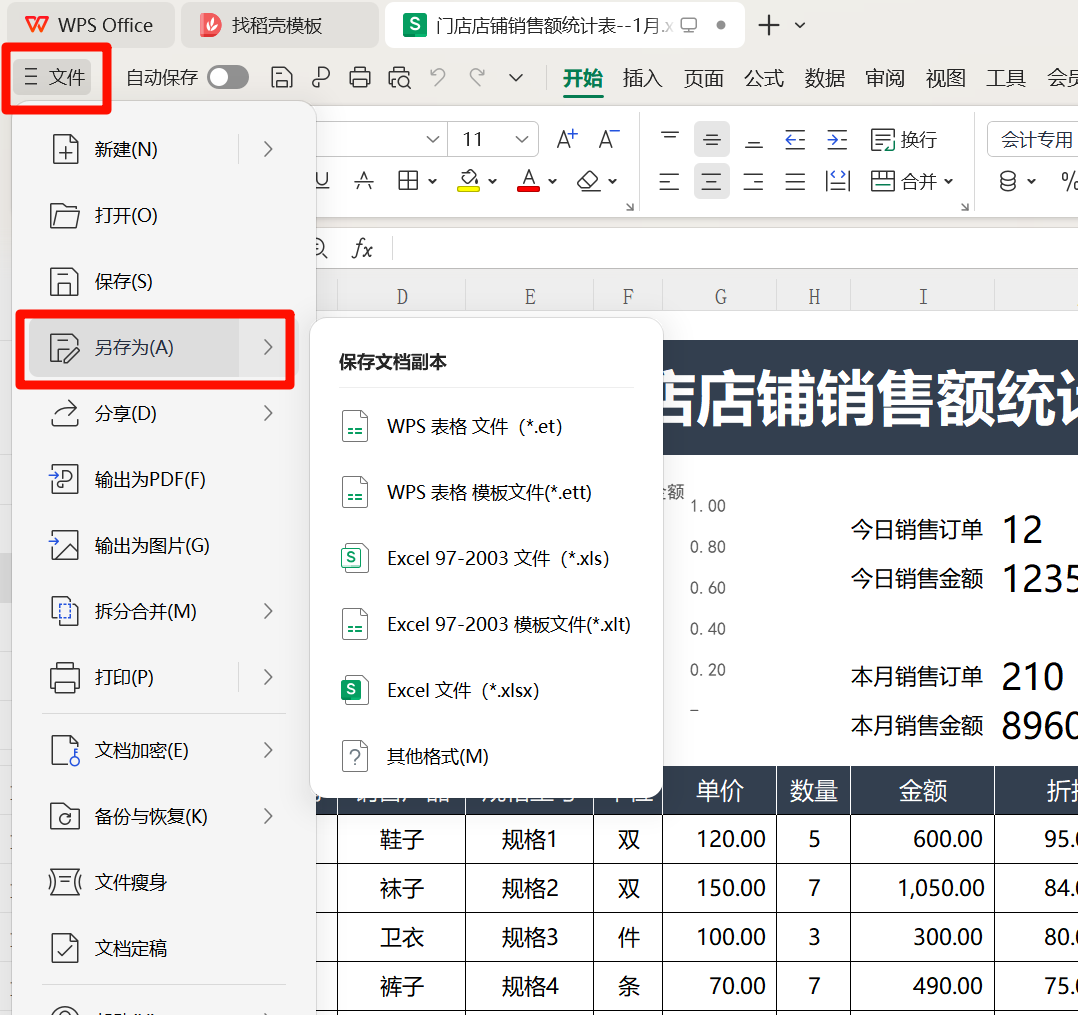
Task: Toggle center horizontal alignment
Action: [711, 181]
